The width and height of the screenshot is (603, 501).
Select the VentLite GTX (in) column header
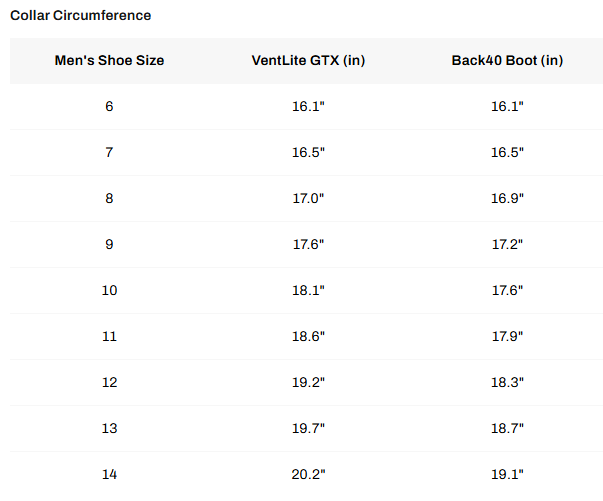coord(308,61)
